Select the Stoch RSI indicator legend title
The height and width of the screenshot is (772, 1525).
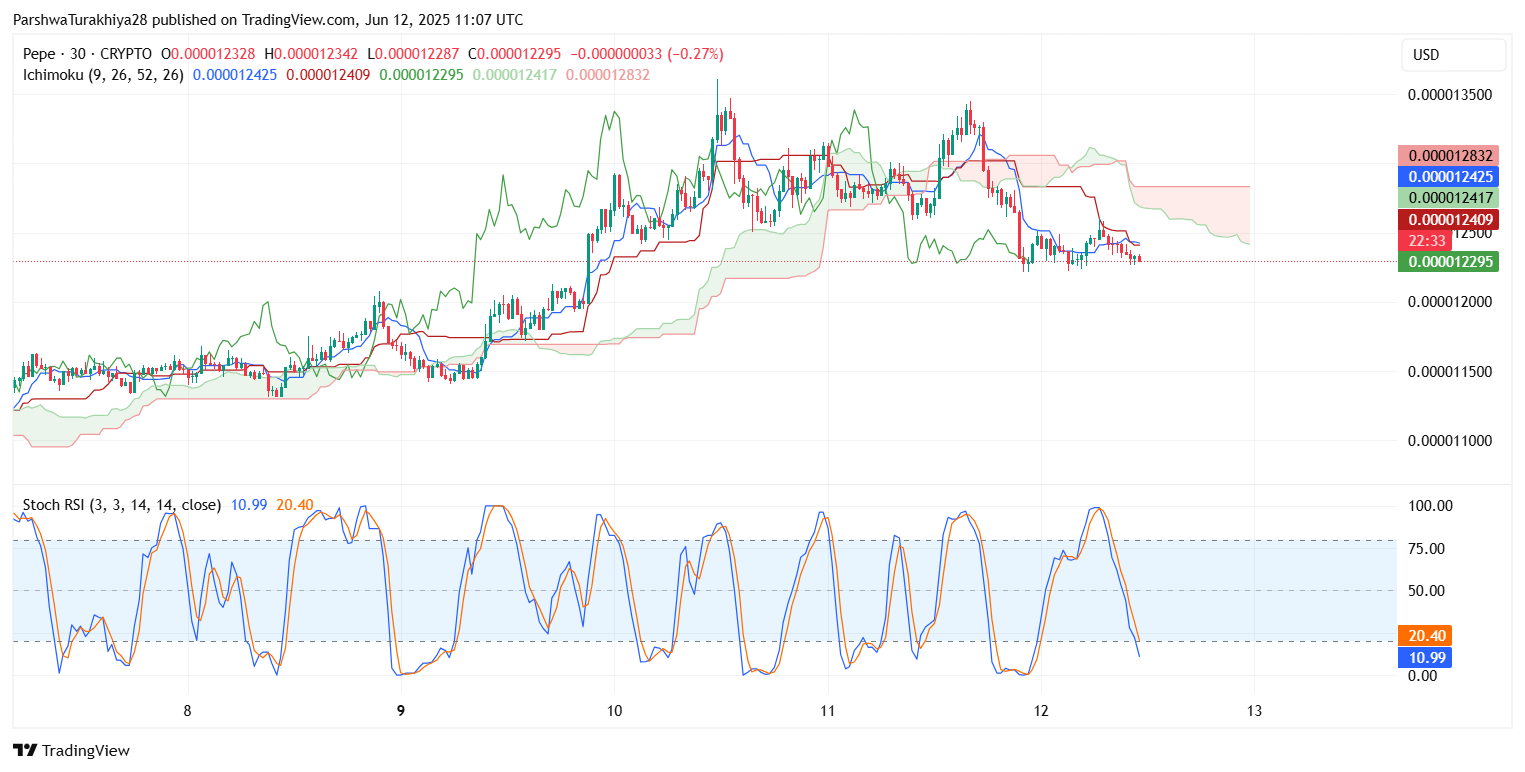[121, 505]
